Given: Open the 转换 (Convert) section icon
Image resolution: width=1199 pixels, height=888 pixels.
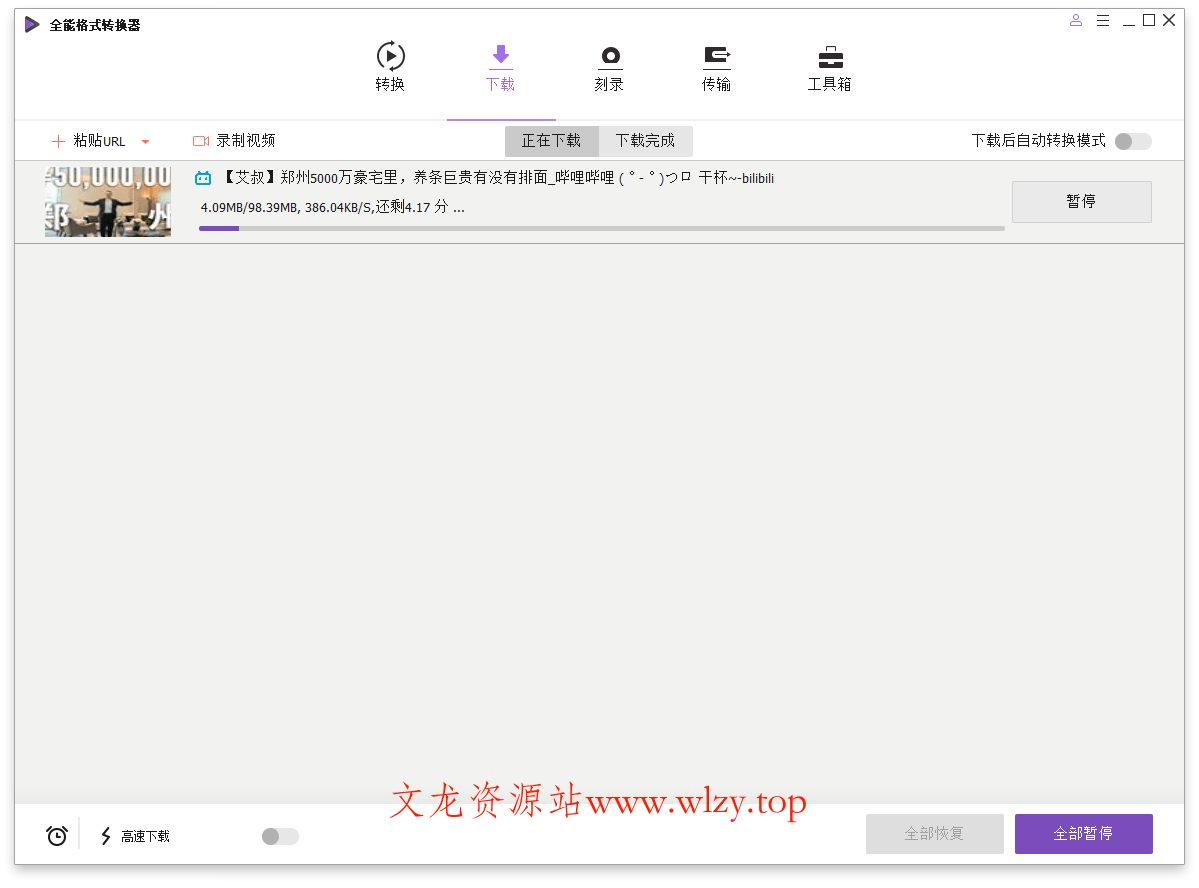Looking at the screenshot, I should point(390,56).
